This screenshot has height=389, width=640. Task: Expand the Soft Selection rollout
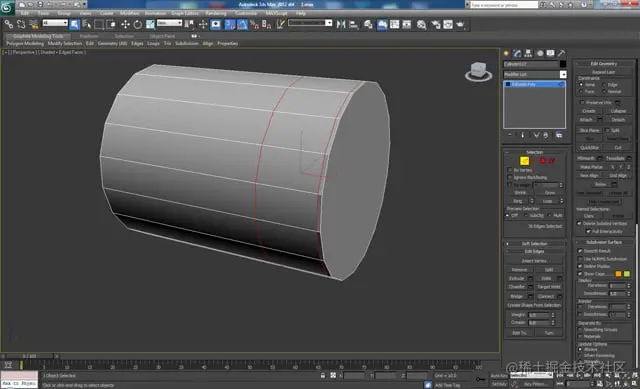pos(534,244)
